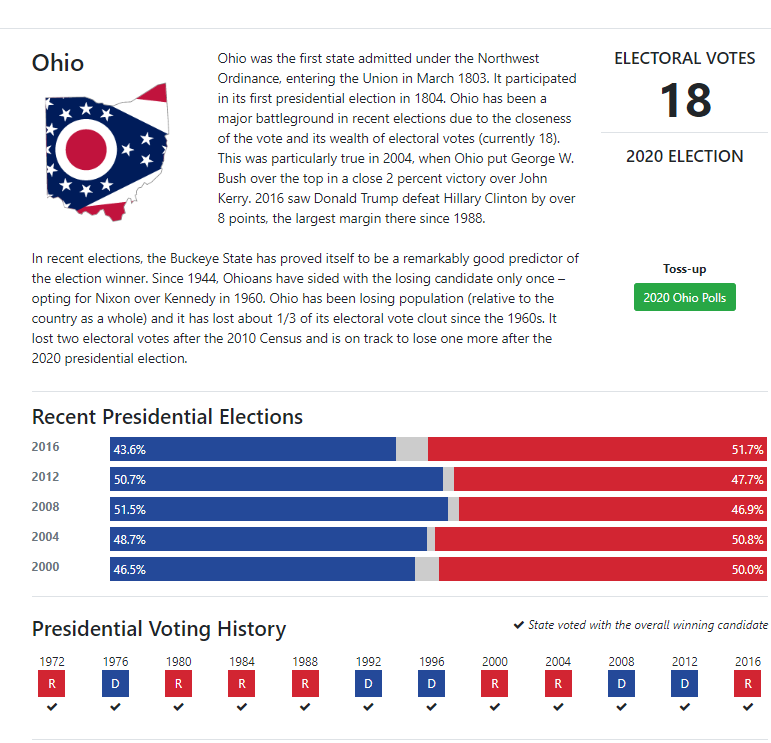Click the checkmark beside the winning candidate legend

click(x=519, y=625)
